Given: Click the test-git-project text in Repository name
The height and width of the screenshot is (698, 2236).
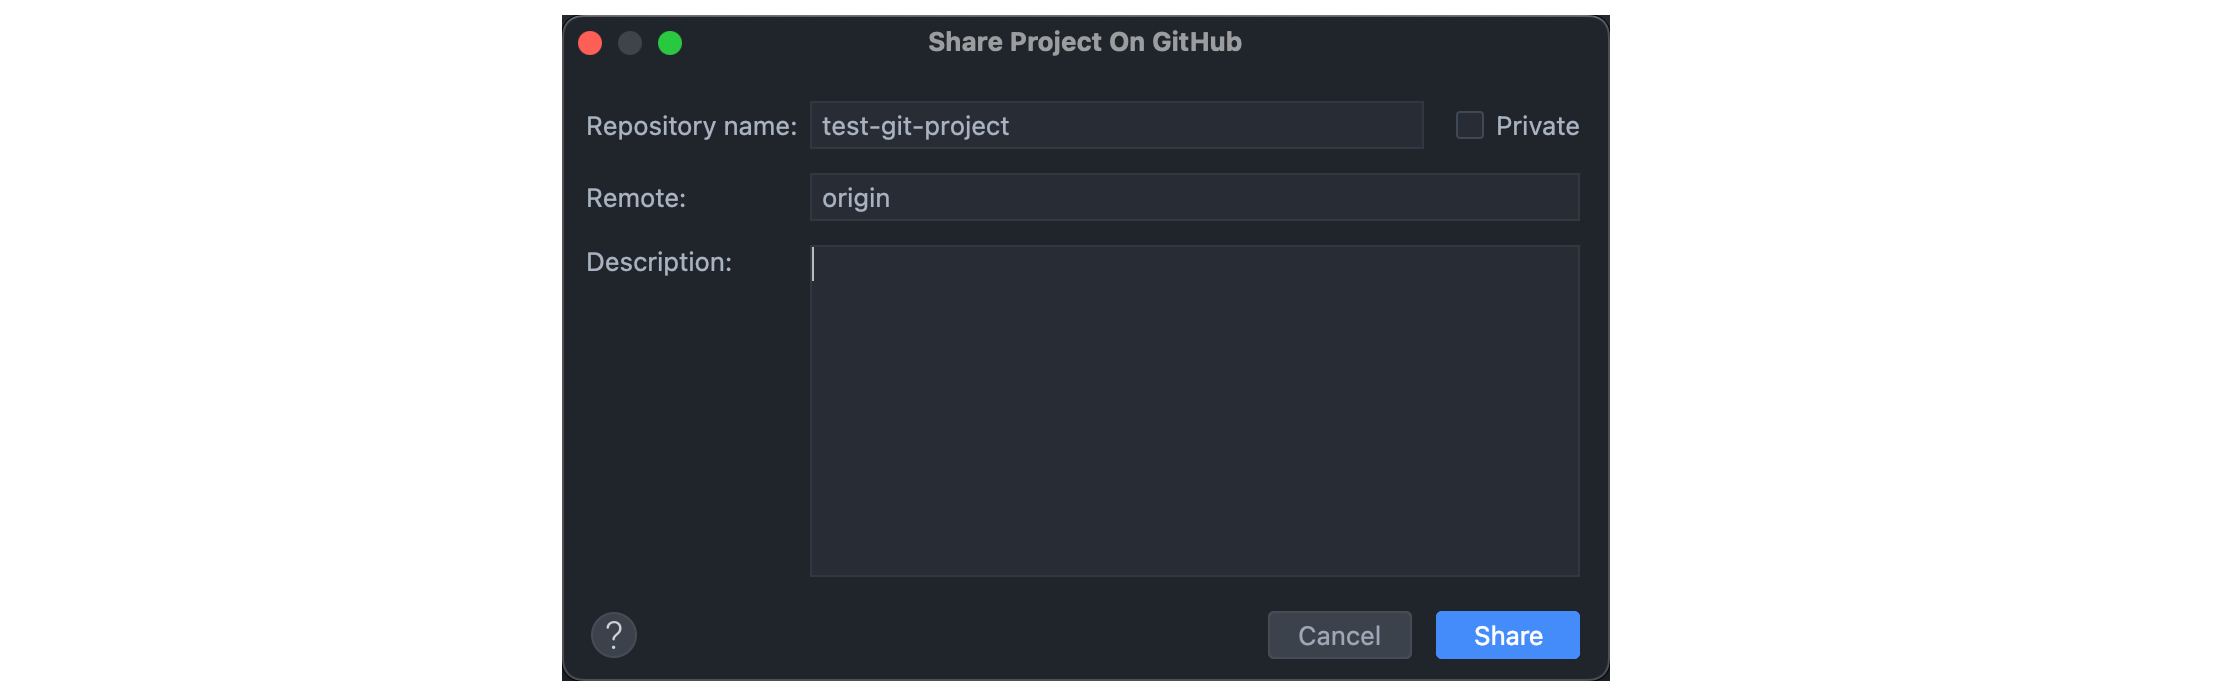Looking at the screenshot, I should [x=915, y=126].
